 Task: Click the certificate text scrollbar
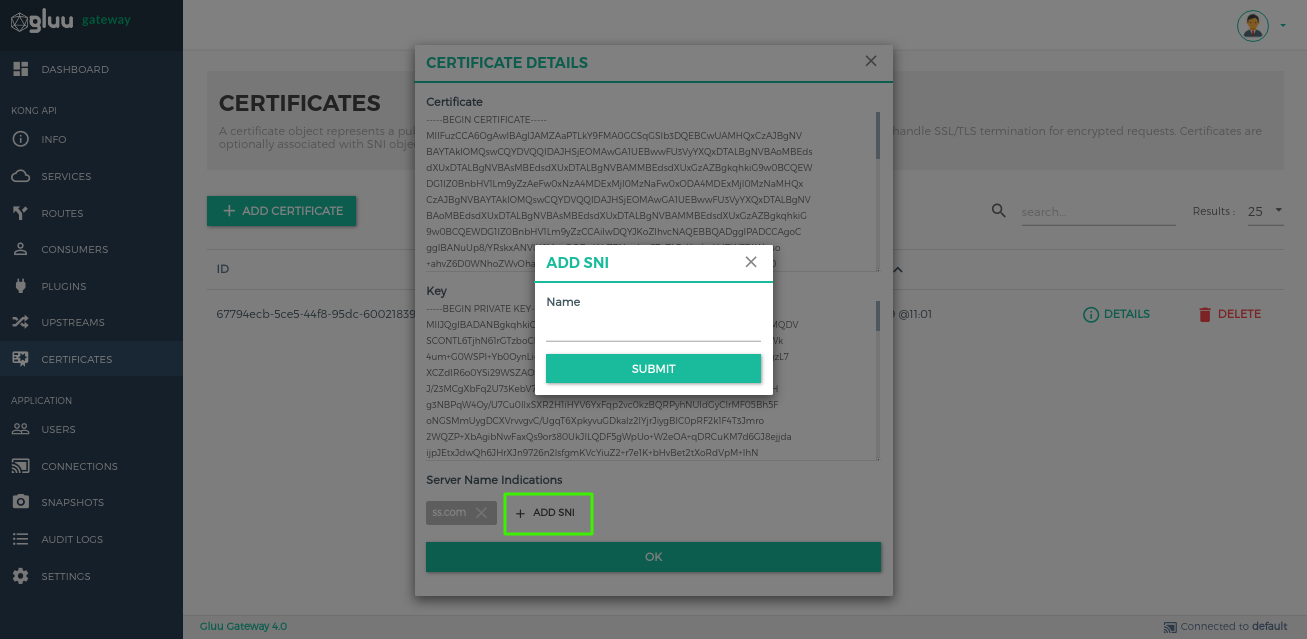878,135
